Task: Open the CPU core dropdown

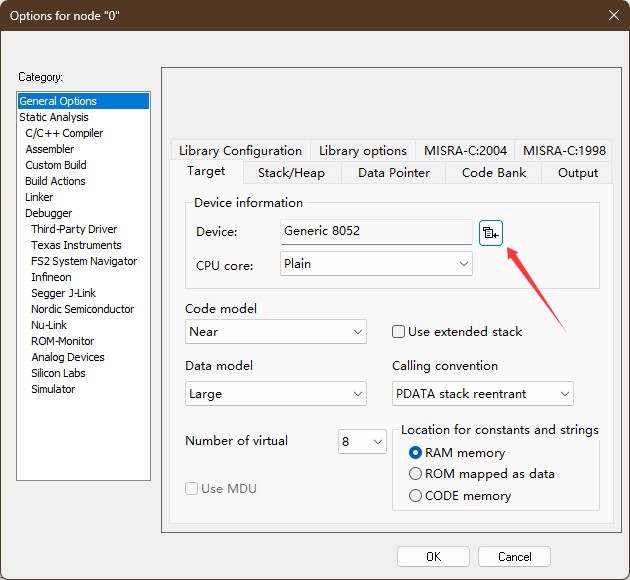Action: (x=376, y=264)
